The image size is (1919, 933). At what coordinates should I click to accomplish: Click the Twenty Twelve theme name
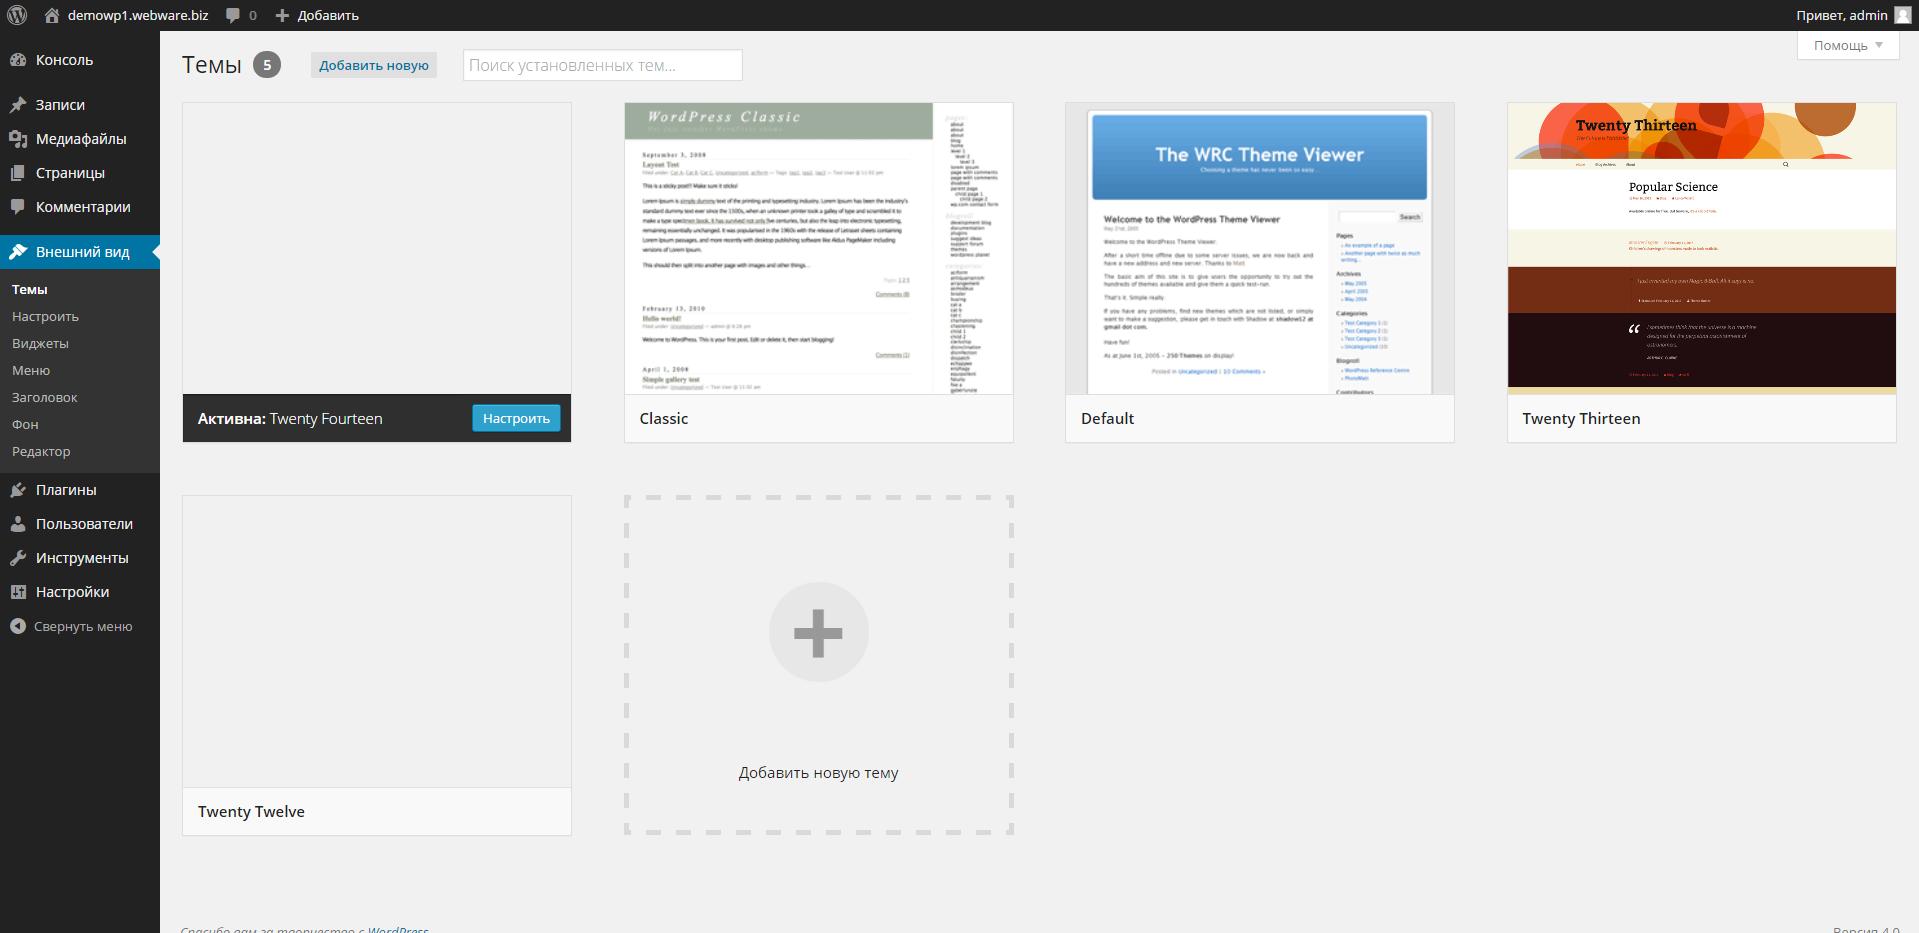tap(251, 811)
